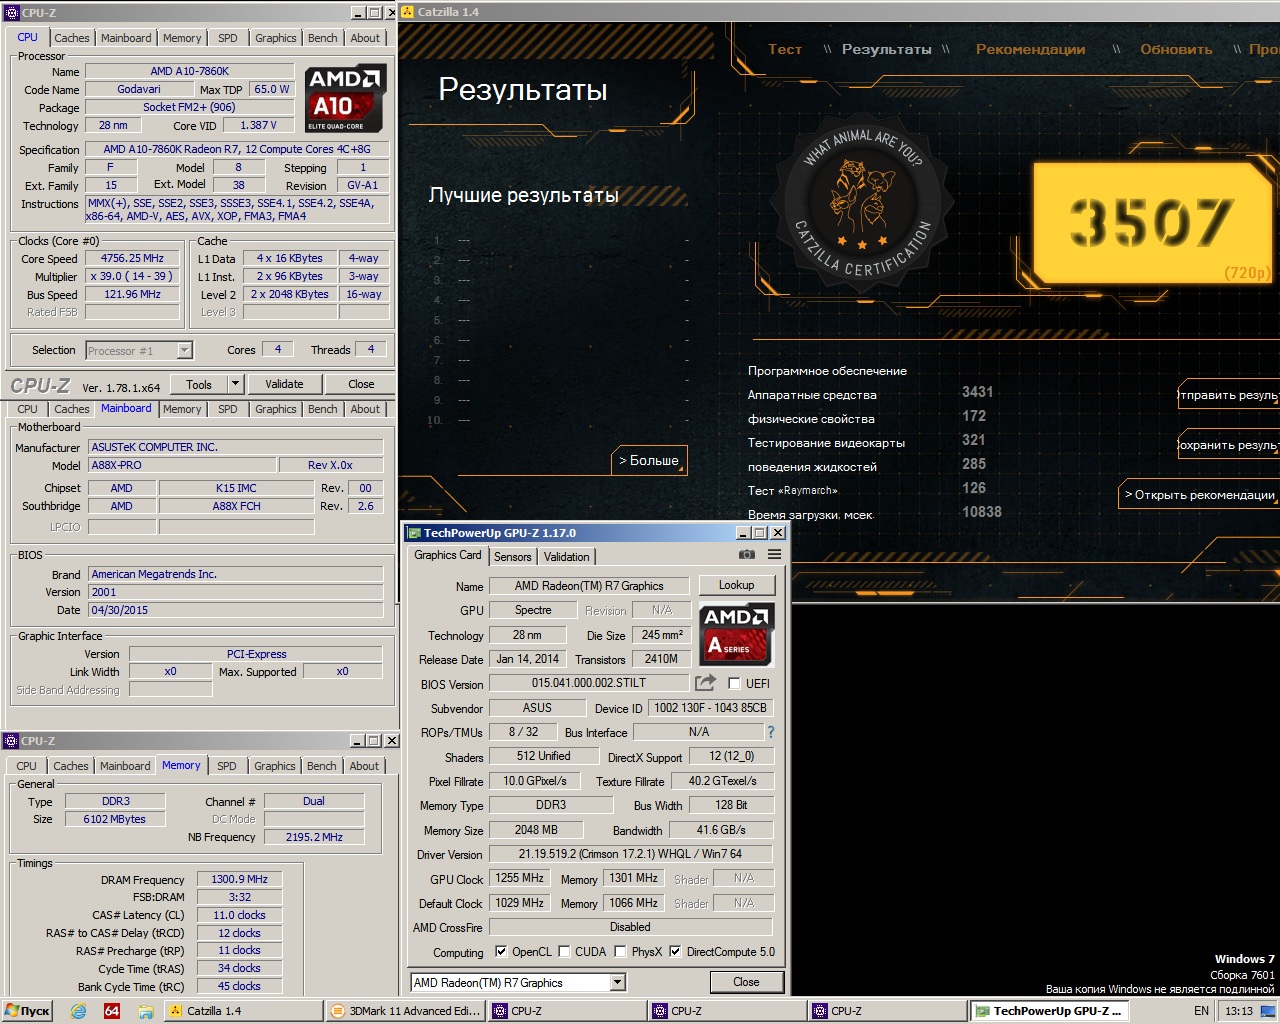
Task: Click the Больше button in Catzilla
Action: click(x=649, y=460)
